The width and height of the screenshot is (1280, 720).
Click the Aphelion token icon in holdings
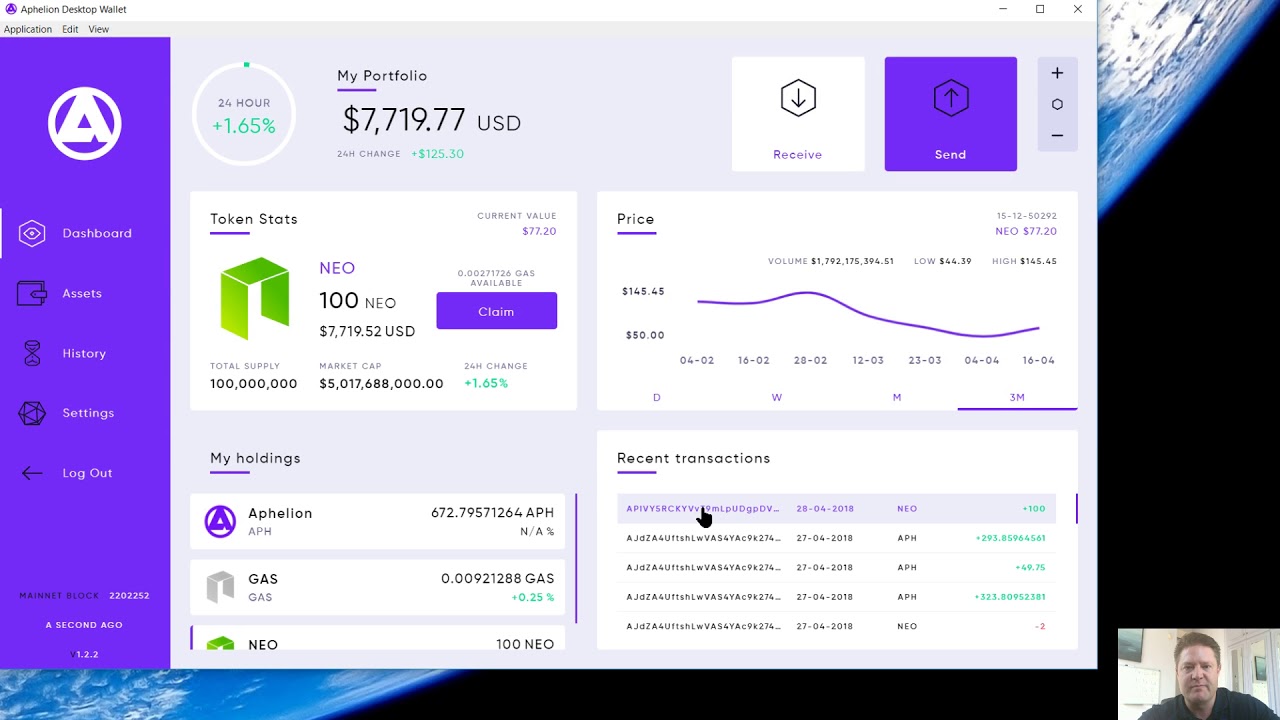(x=220, y=521)
